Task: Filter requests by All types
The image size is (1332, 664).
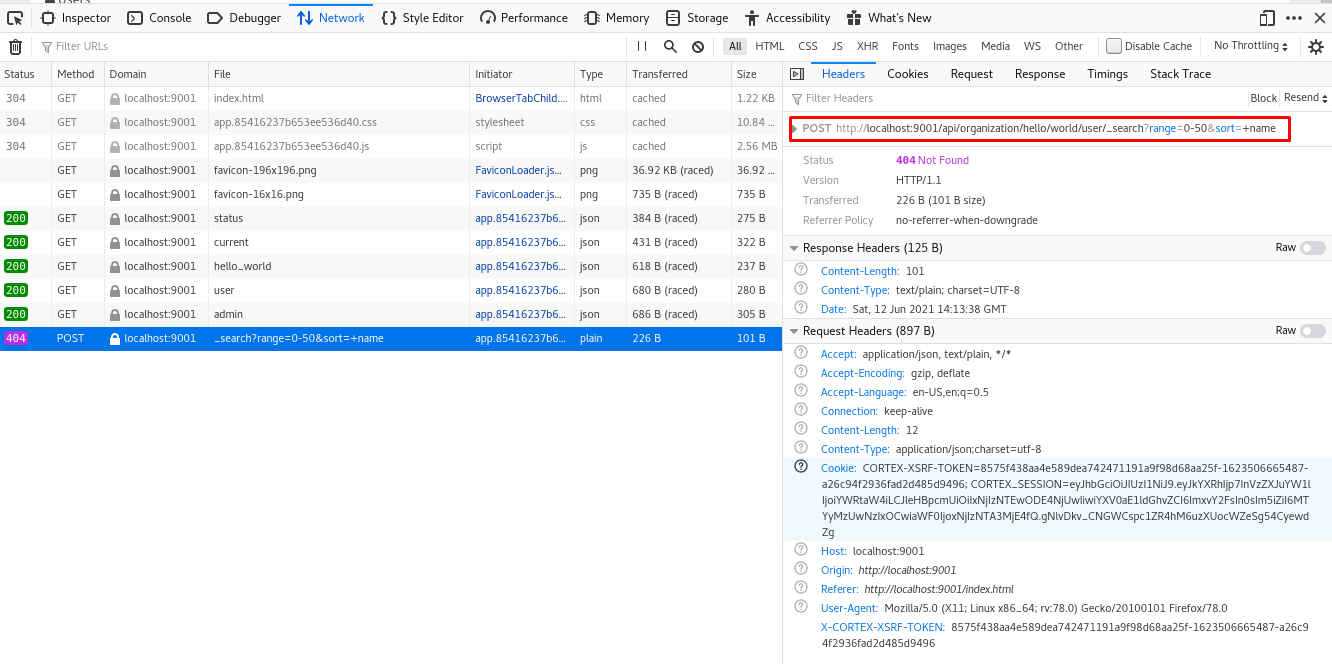Action: click(736, 46)
